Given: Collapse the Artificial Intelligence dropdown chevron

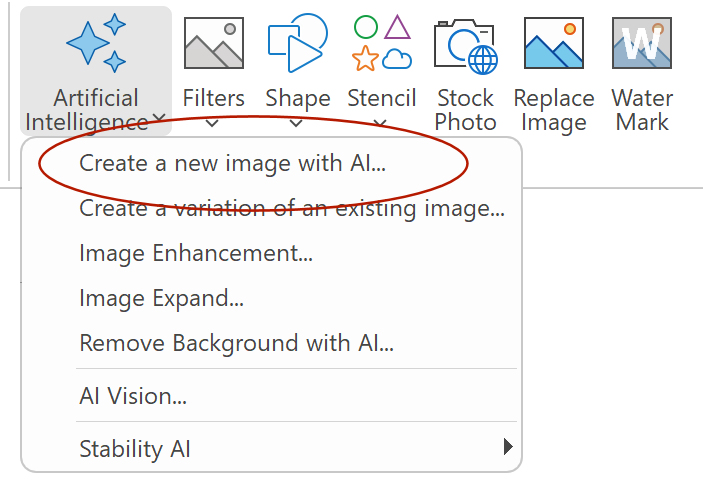Looking at the screenshot, I should [159, 117].
